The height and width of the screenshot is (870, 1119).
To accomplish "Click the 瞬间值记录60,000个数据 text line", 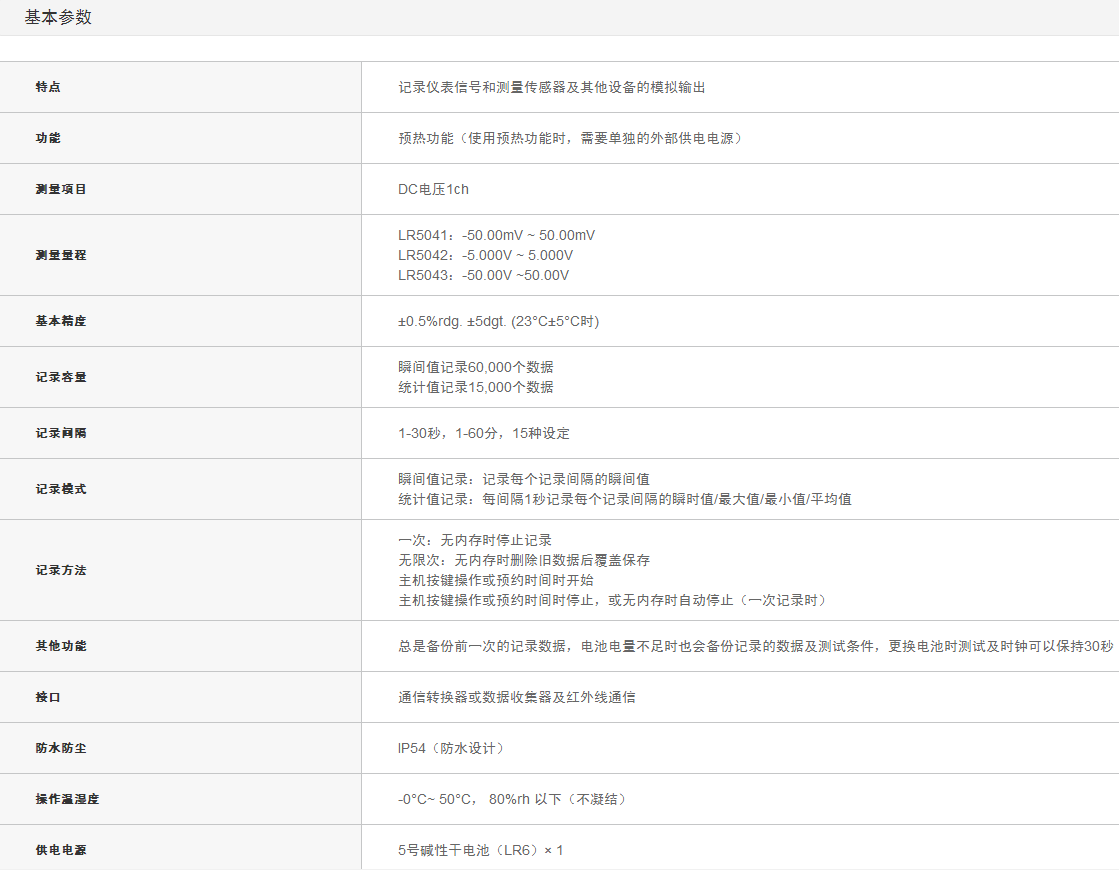I will tap(475, 367).
